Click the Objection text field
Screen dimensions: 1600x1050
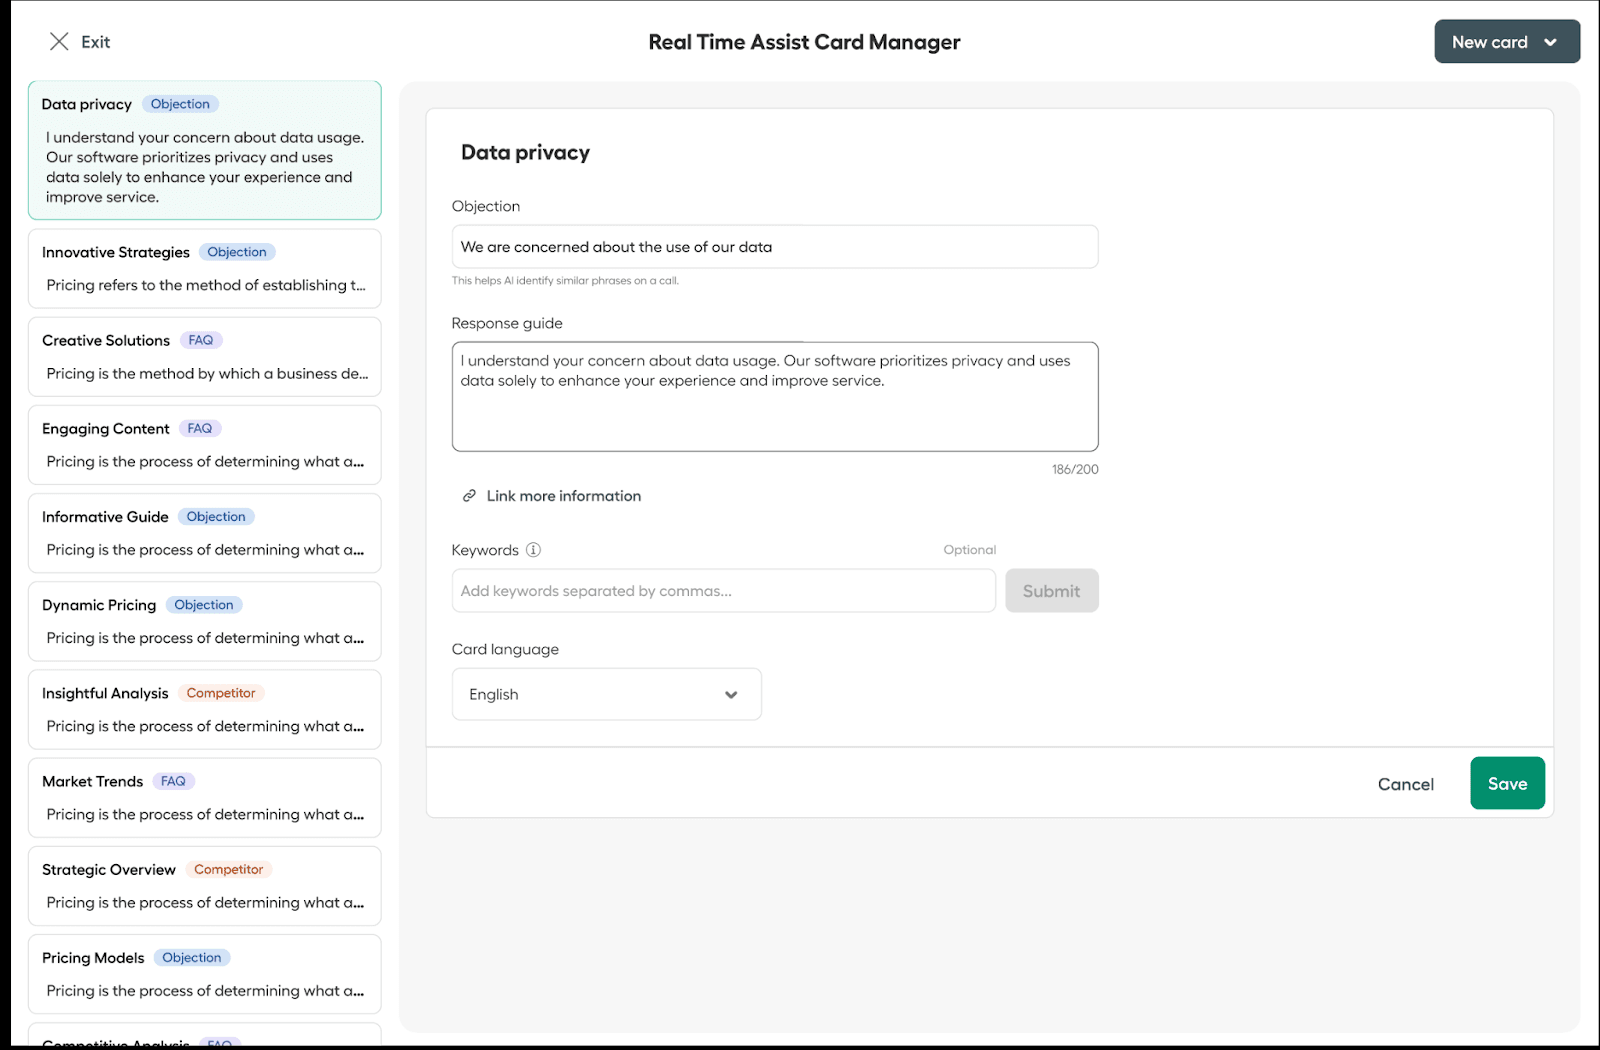click(774, 247)
